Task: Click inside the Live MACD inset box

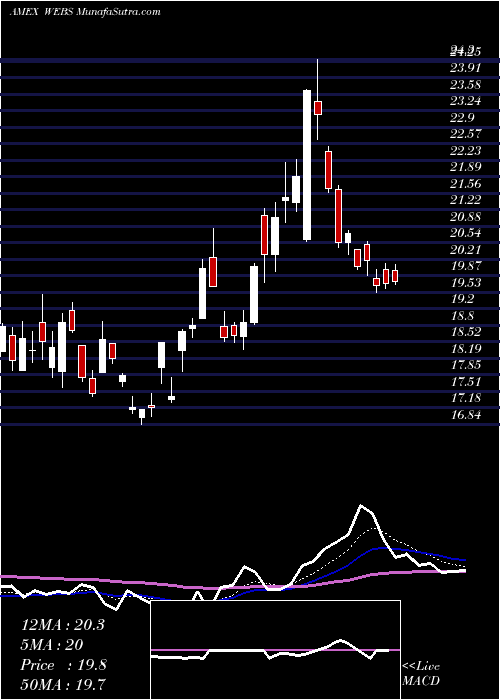Action: pos(275,650)
